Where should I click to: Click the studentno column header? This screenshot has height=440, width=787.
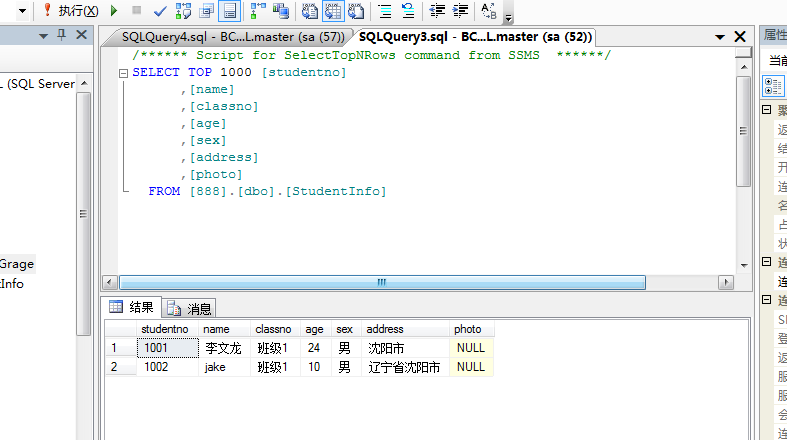coord(164,329)
